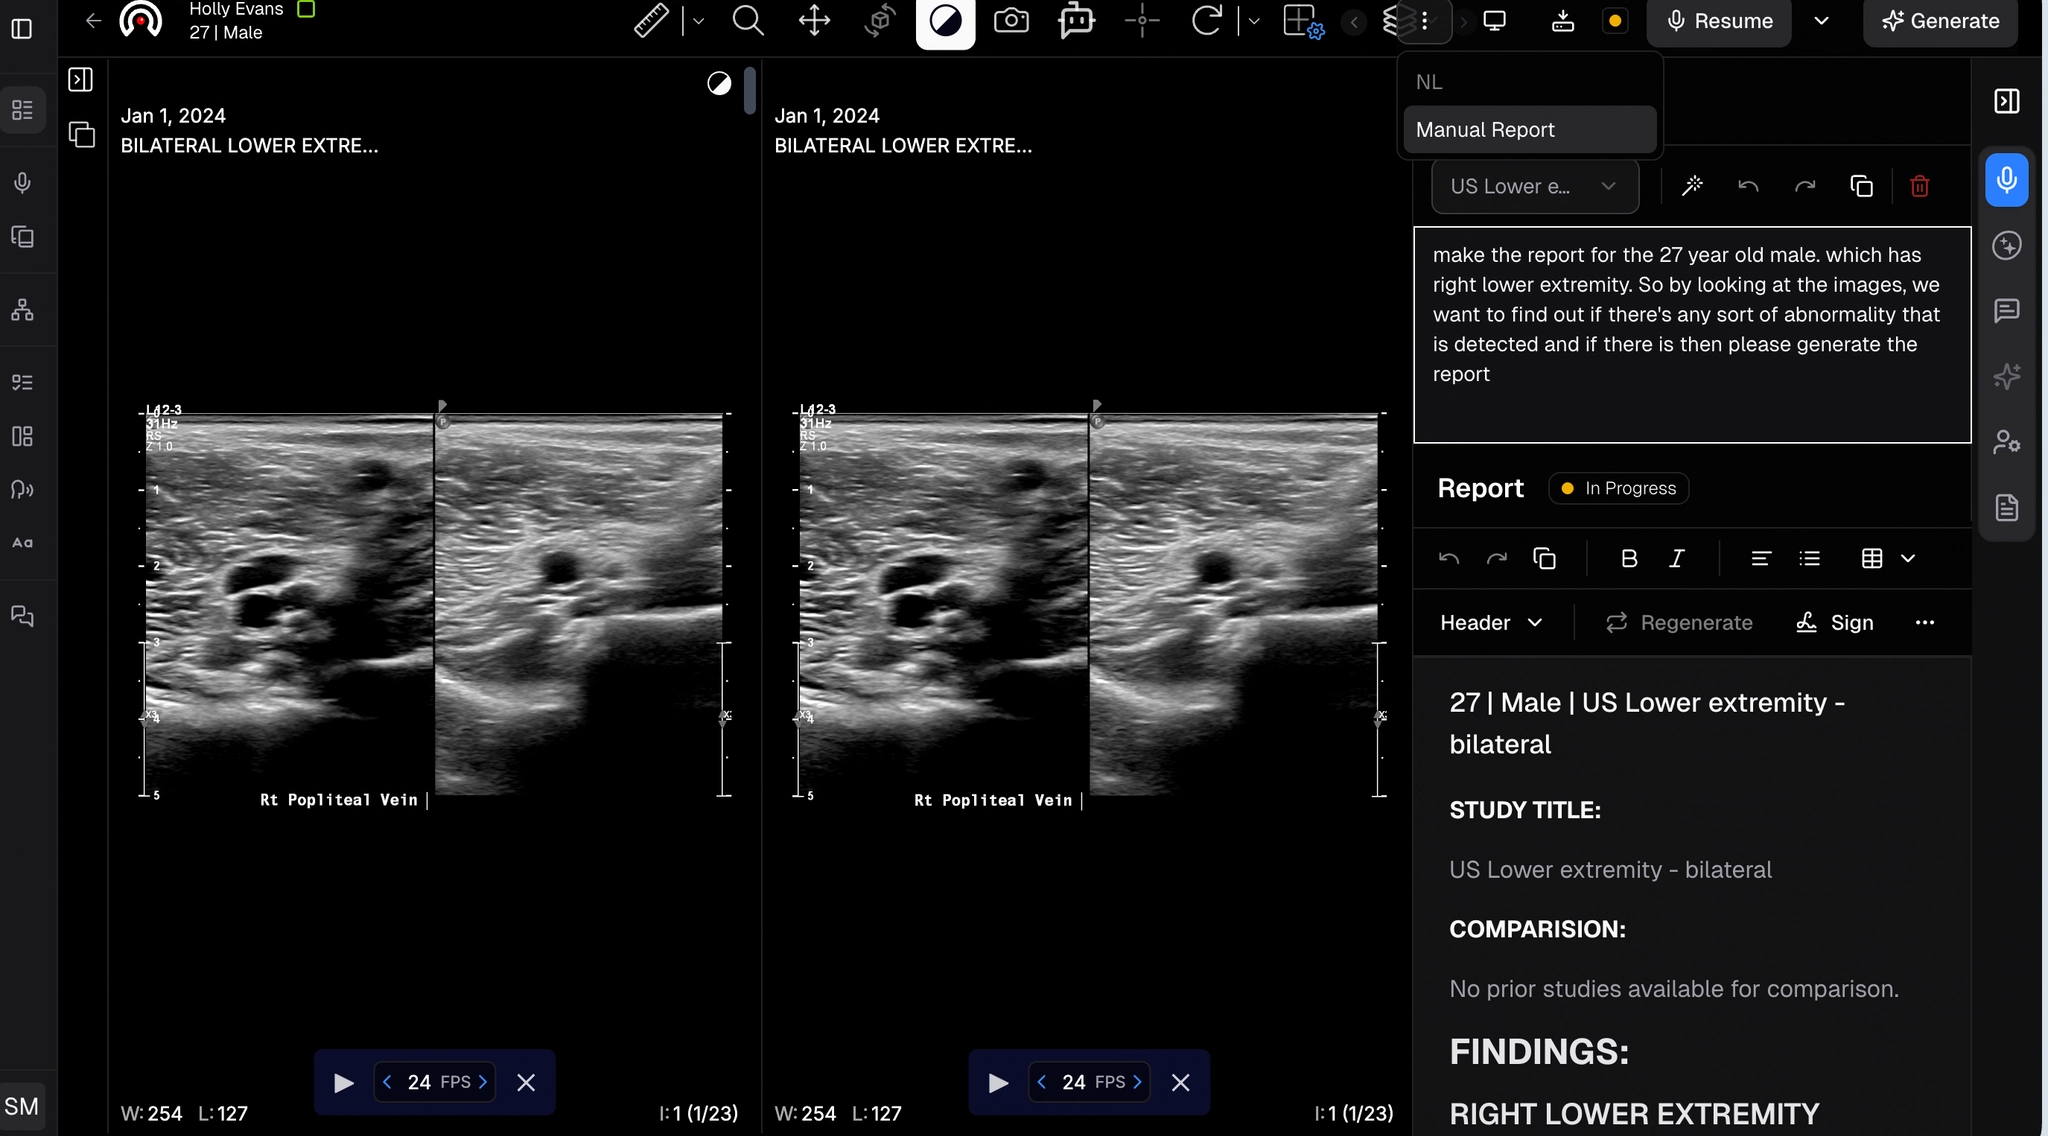Copy the report content
Image resolution: width=2048 pixels, height=1136 pixels.
(1544, 558)
